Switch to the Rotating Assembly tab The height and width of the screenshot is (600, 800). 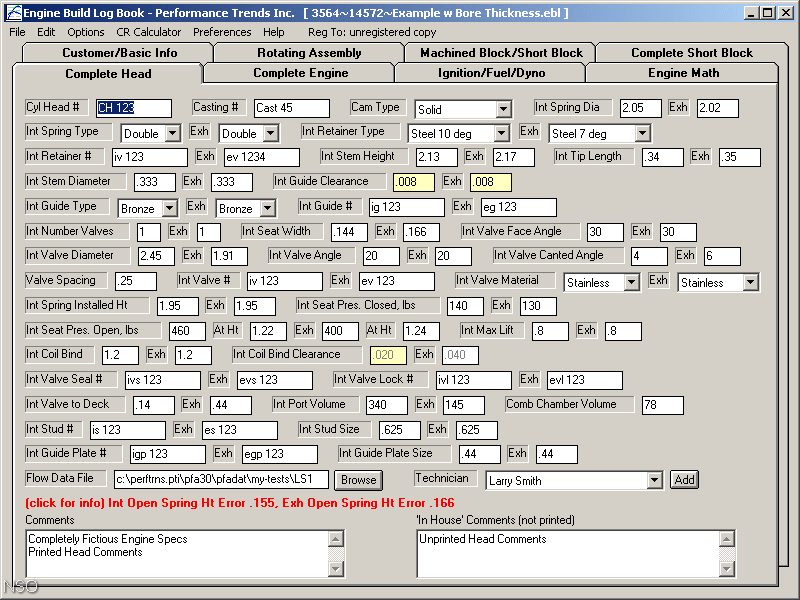point(309,53)
